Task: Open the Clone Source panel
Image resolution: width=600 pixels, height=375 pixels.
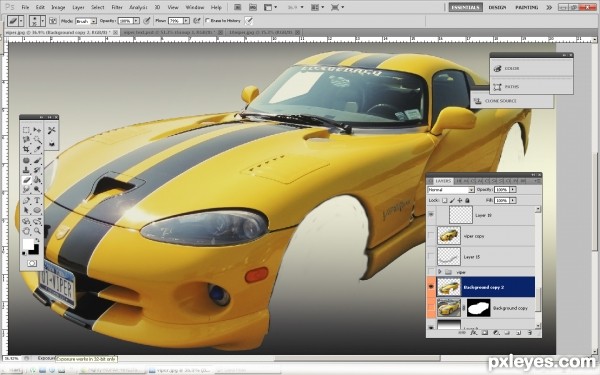Action: [512, 101]
